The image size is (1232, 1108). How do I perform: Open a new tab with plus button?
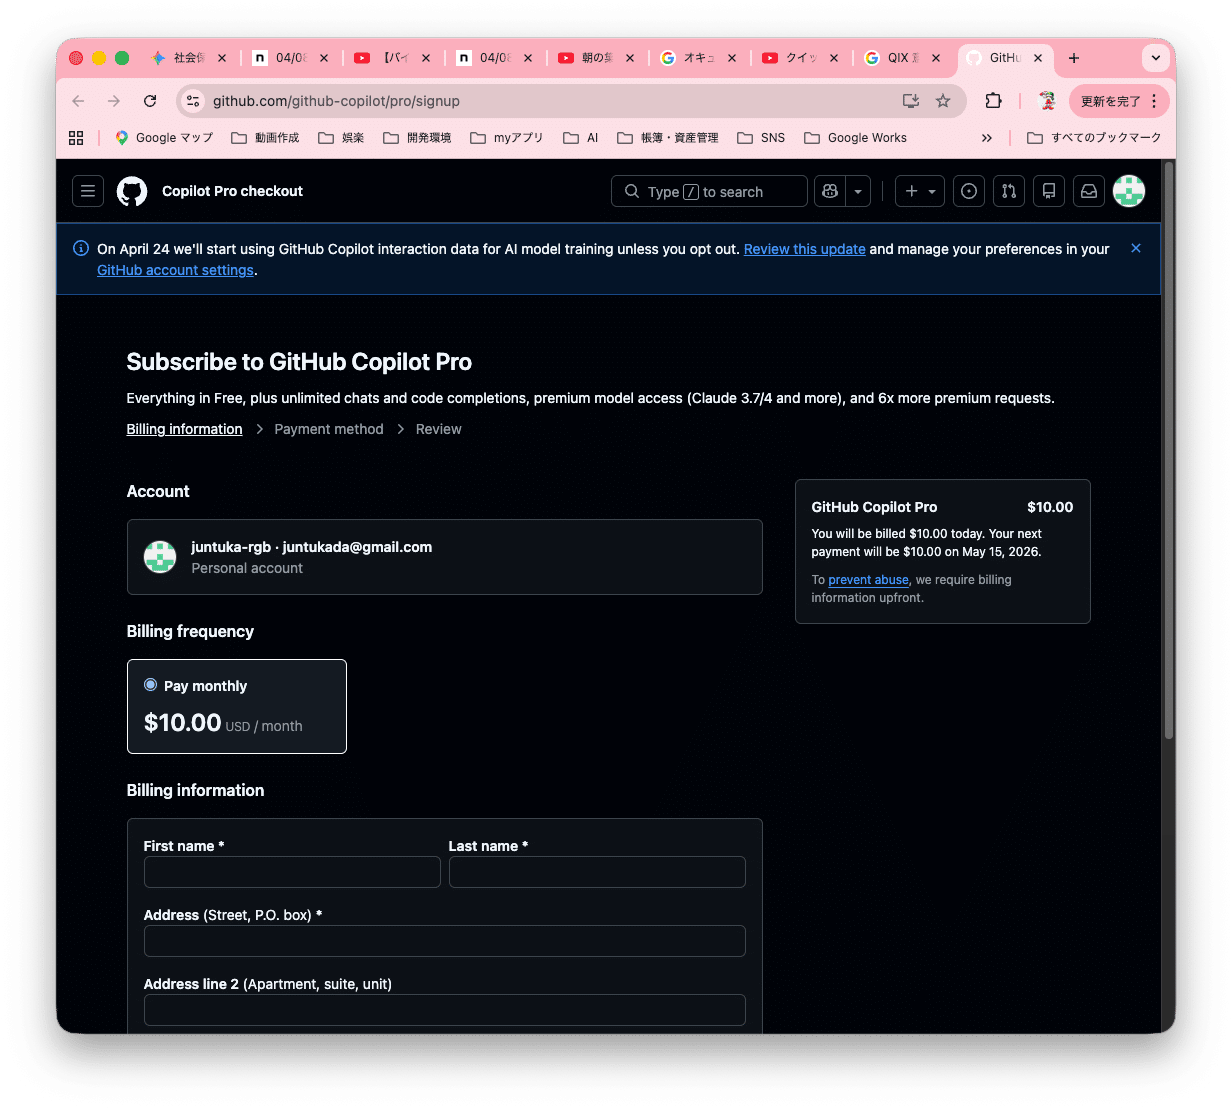click(x=1074, y=58)
